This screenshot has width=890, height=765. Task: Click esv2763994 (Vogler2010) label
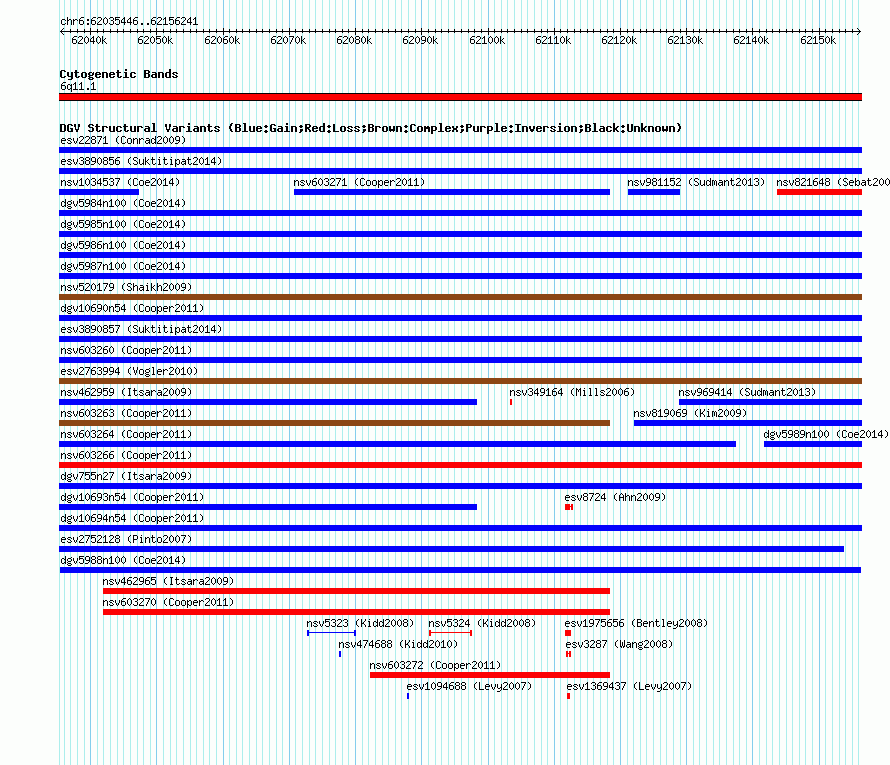point(129,371)
